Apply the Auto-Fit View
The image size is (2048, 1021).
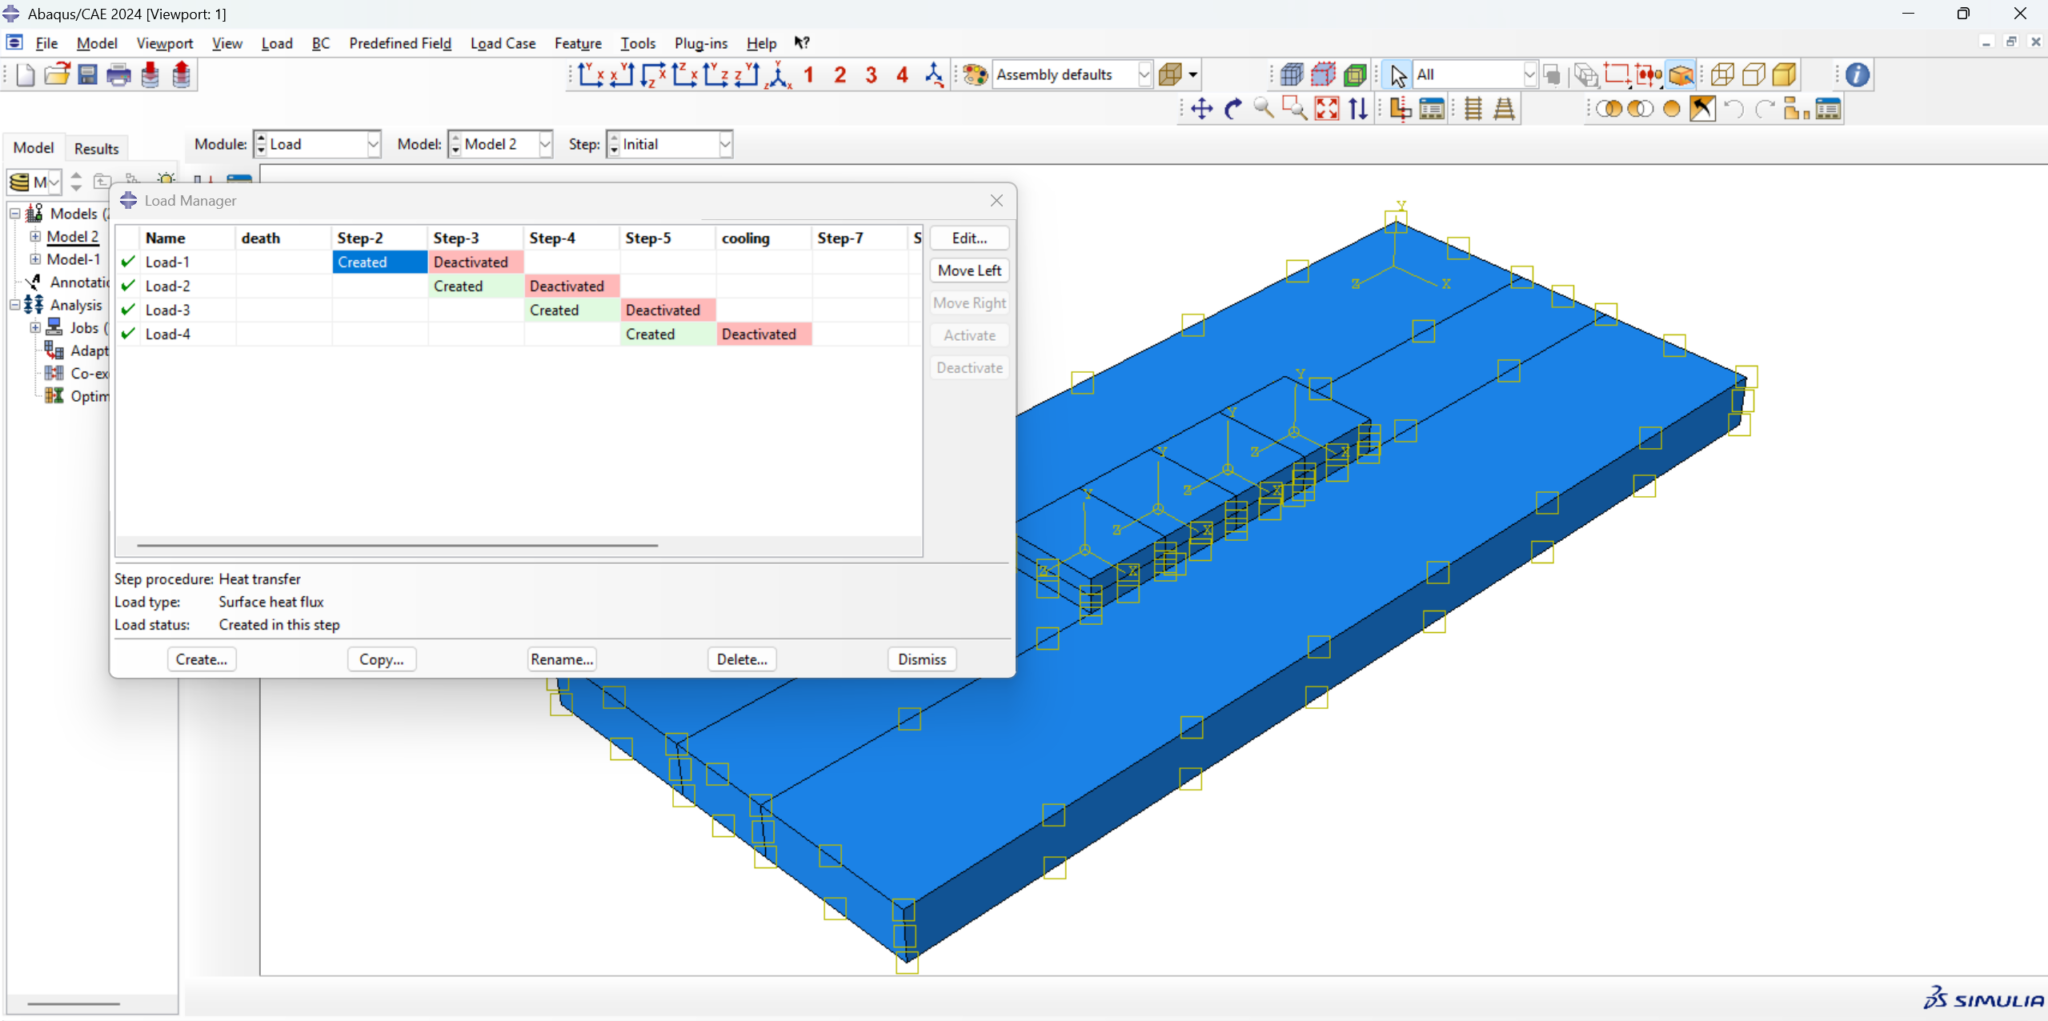1327,109
